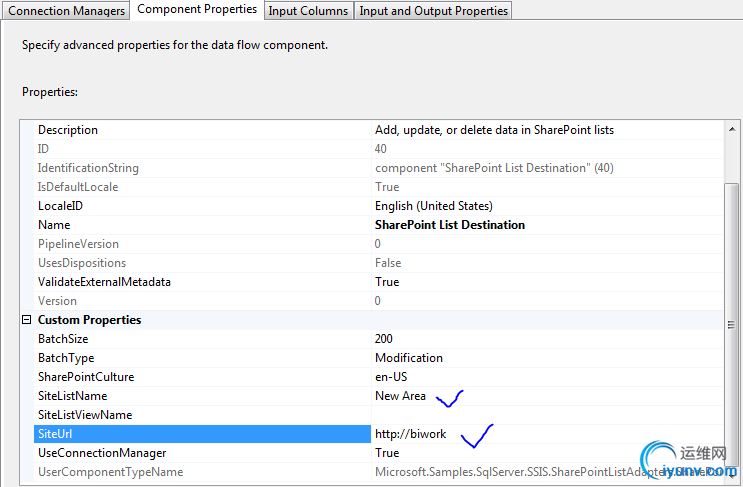Select the SiteUrl property name
Image resolution: width=743 pixels, height=487 pixels.
coord(55,434)
